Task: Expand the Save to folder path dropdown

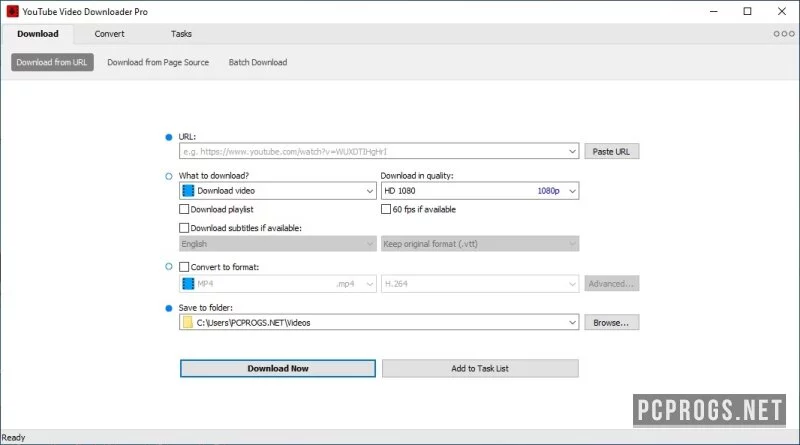Action: (x=572, y=323)
